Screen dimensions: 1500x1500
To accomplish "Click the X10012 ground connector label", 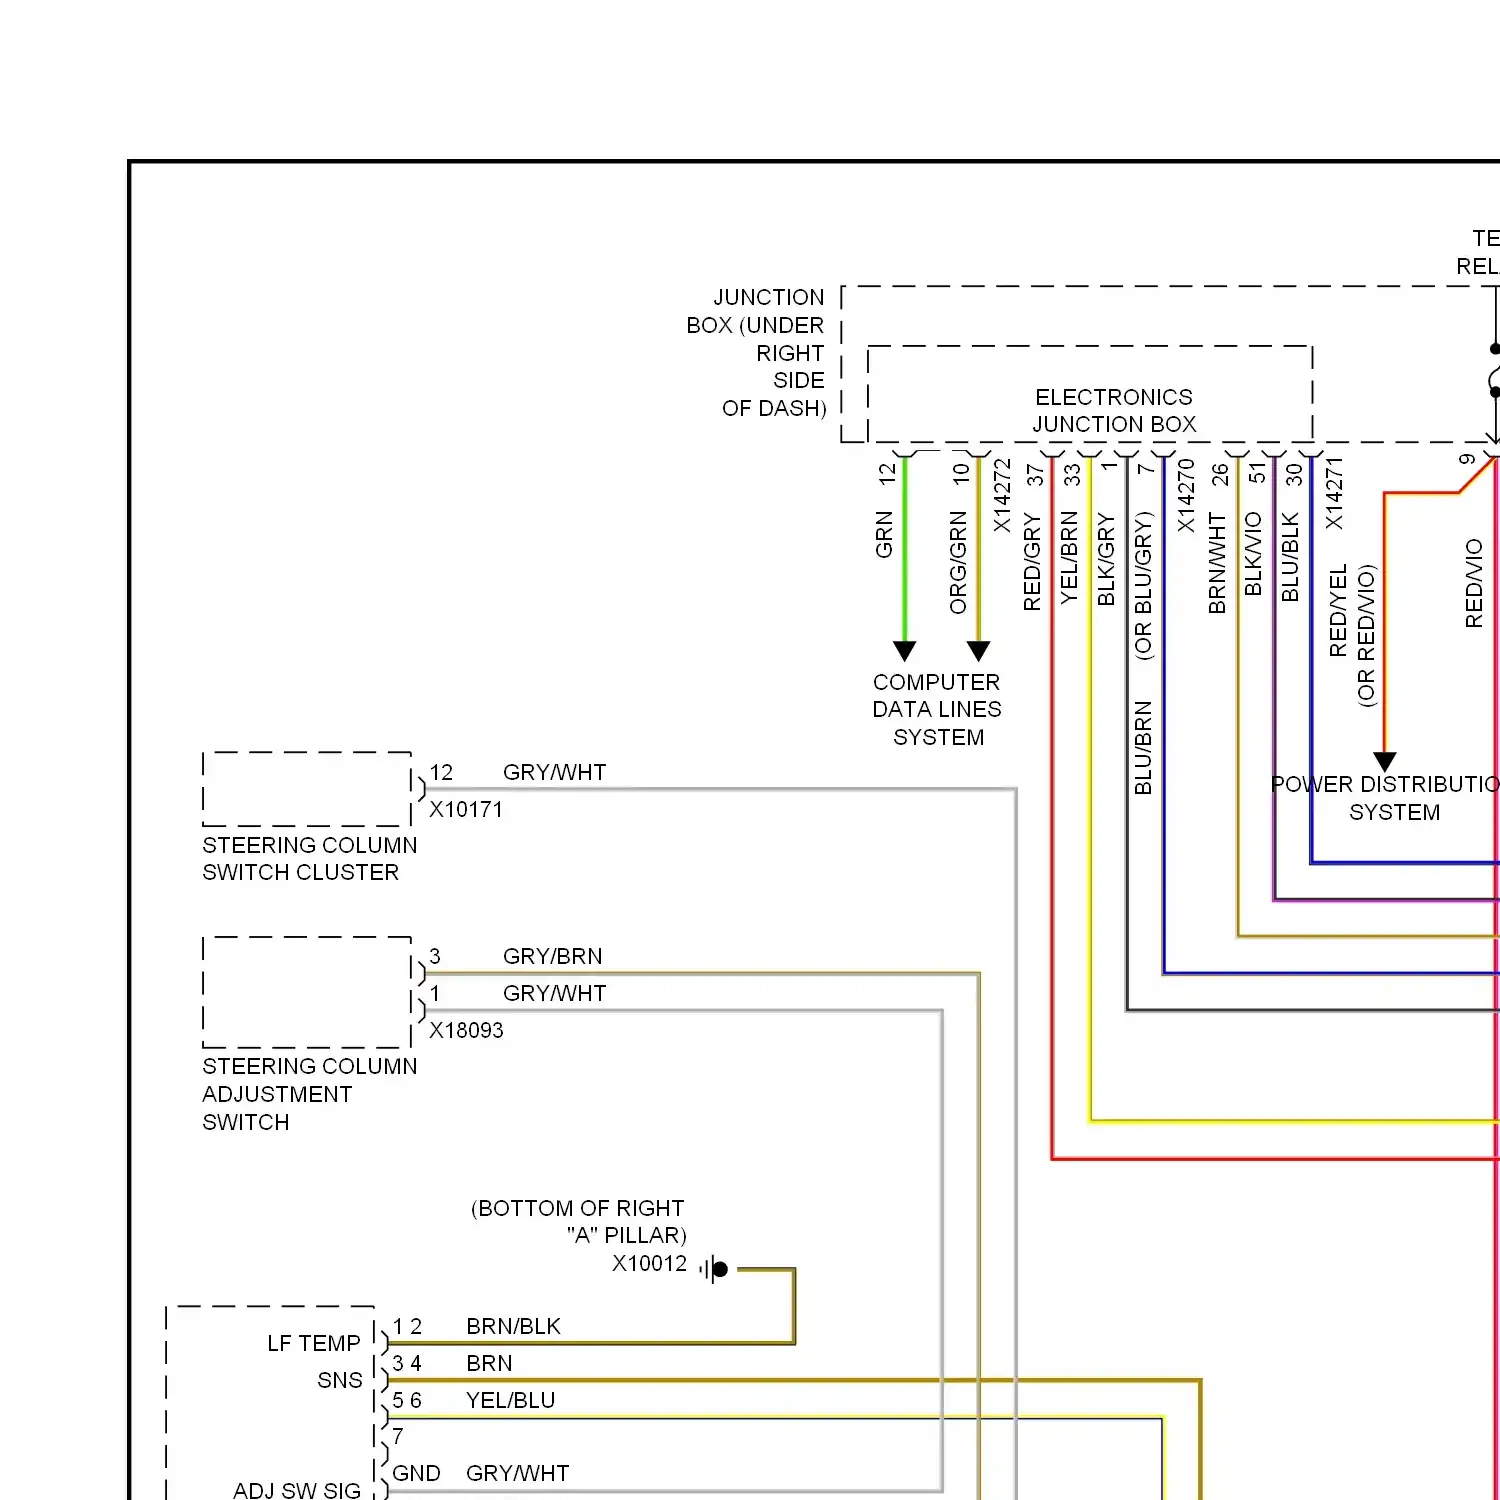I will click(650, 1264).
